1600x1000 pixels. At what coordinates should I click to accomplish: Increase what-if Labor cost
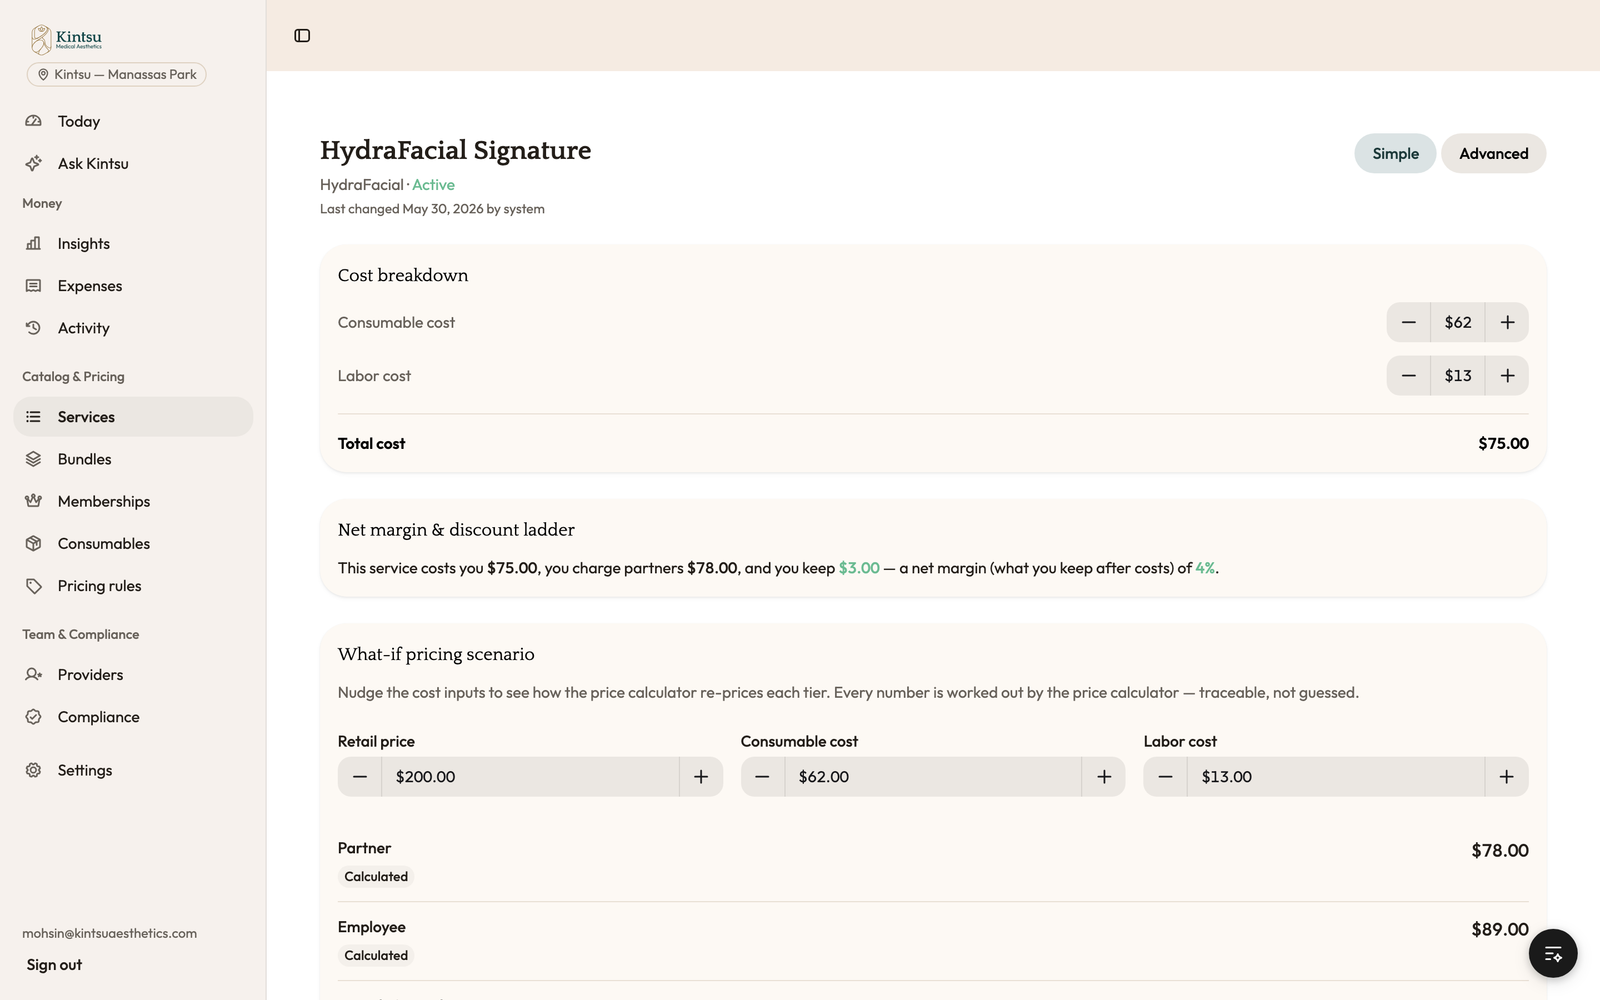pyautogui.click(x=1506, y=777)
